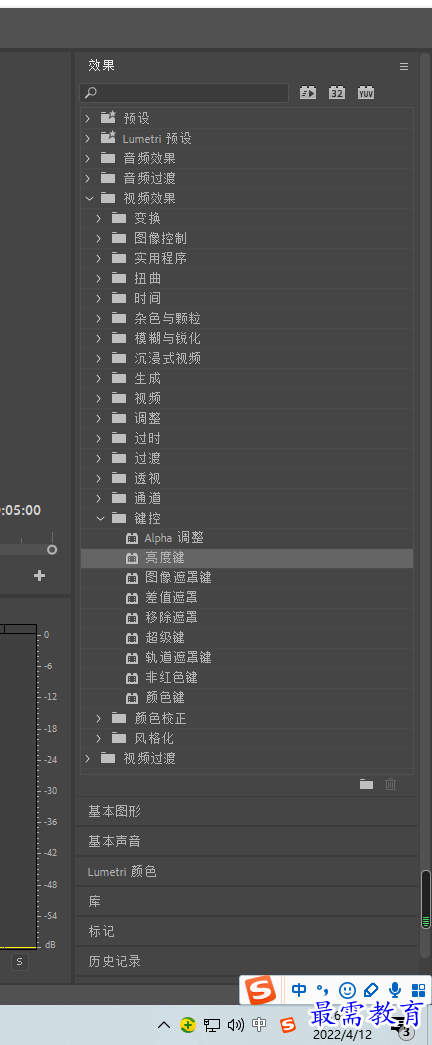This screenshot has height=1045, width=432.
Task: Click the 沉浸式视频 folder icon
Action: click(119, 358)
